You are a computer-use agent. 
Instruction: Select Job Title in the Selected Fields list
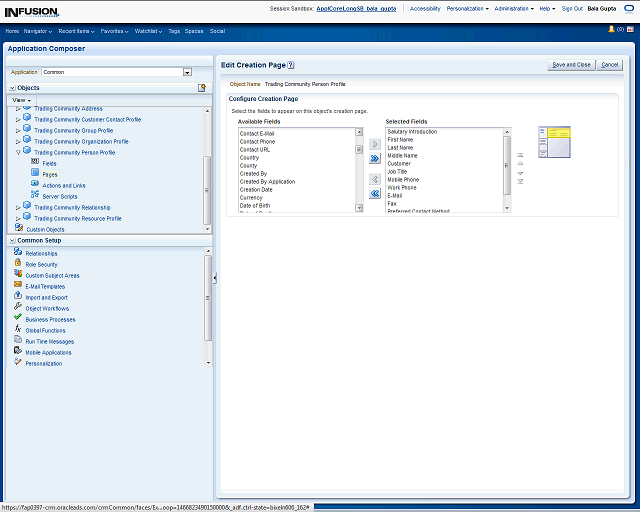click(397, 171)
